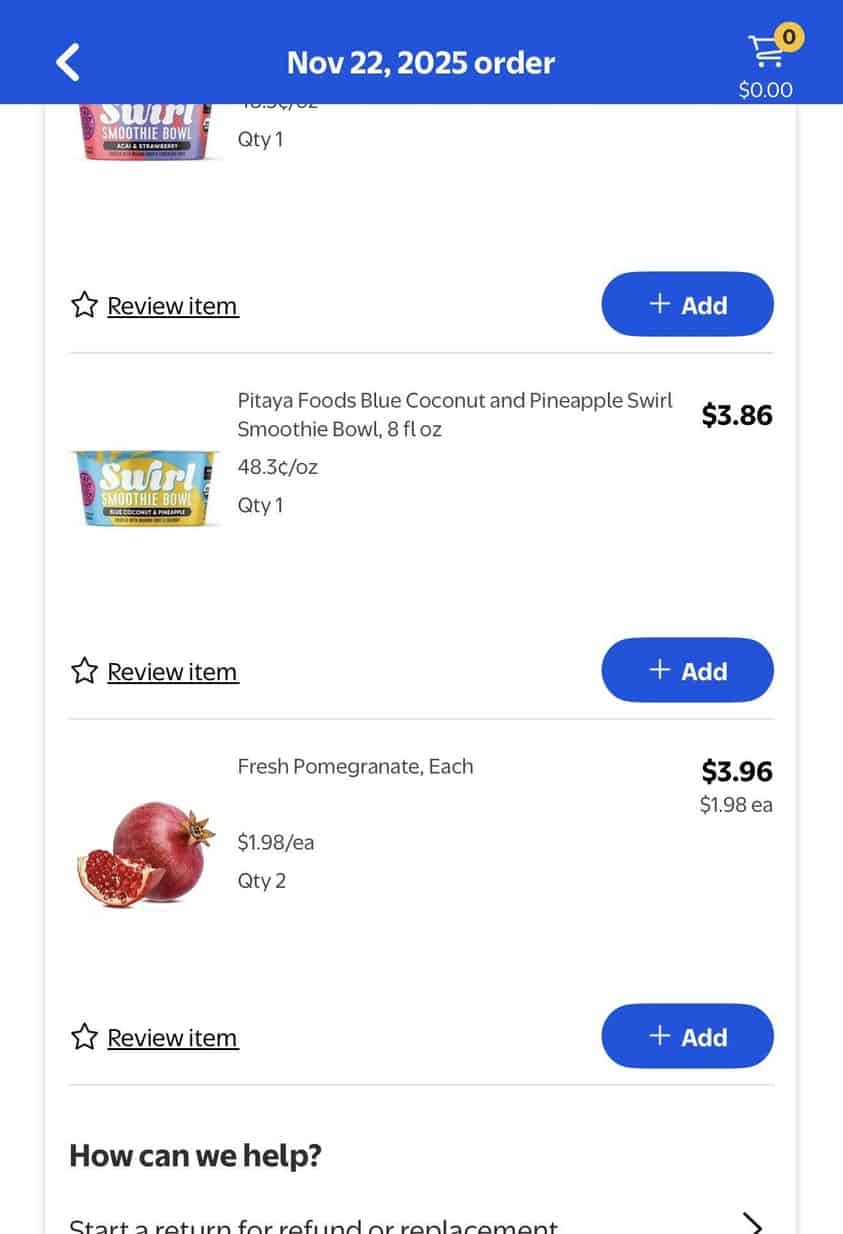Tap star icon for Blue Coconut bowl review
Screen dimensions: 843x1234
[x=84, y=671]
